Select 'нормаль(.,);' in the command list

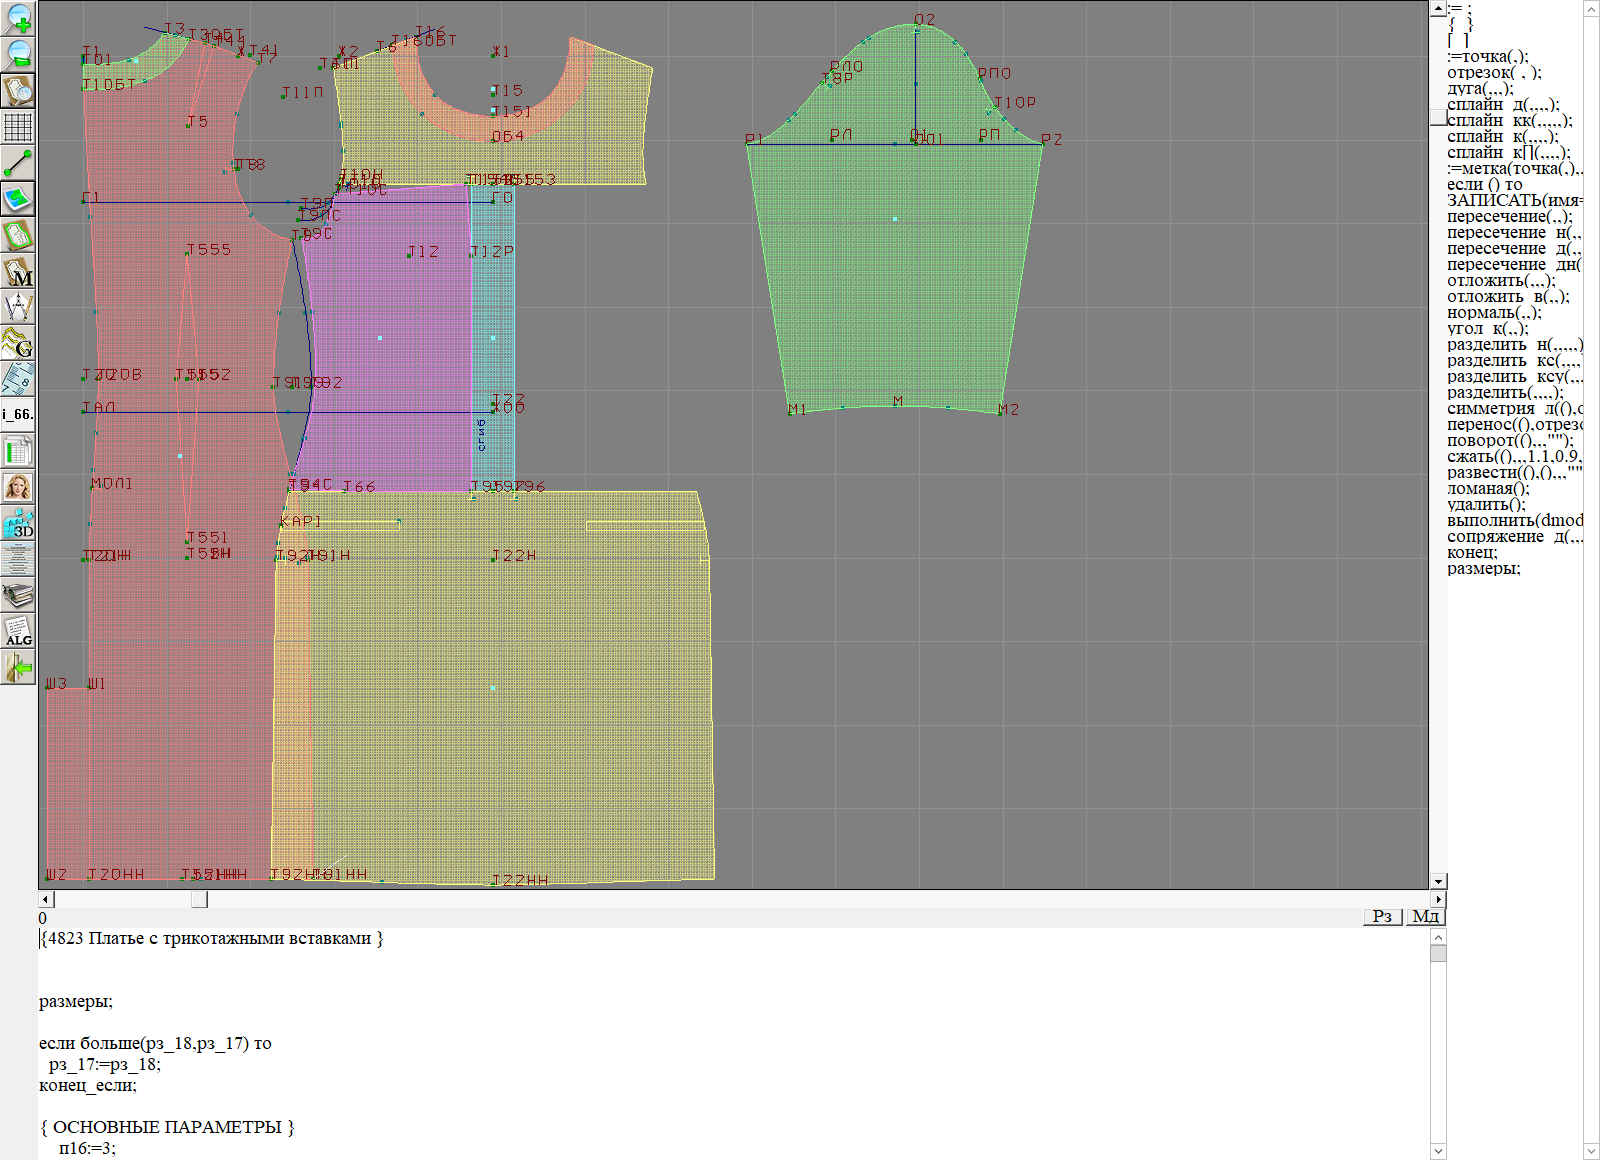tap(1494, 312)
